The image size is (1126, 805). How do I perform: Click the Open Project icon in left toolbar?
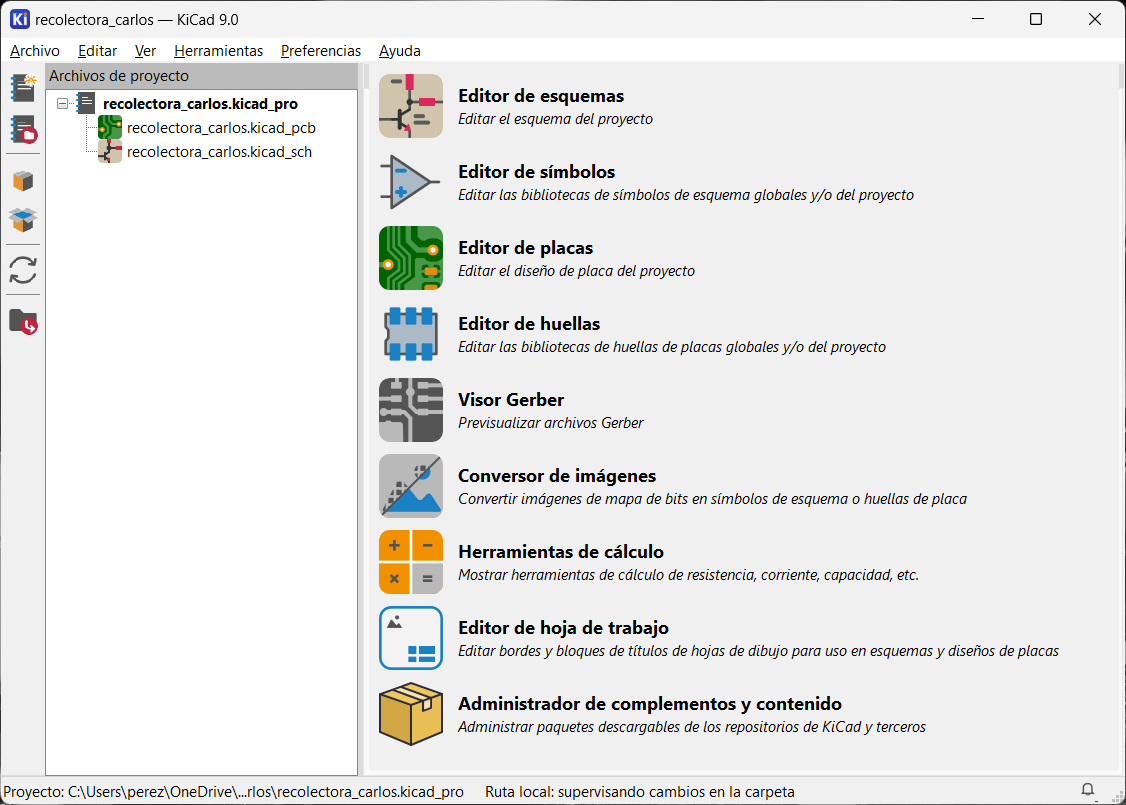[x=23, y=130]
